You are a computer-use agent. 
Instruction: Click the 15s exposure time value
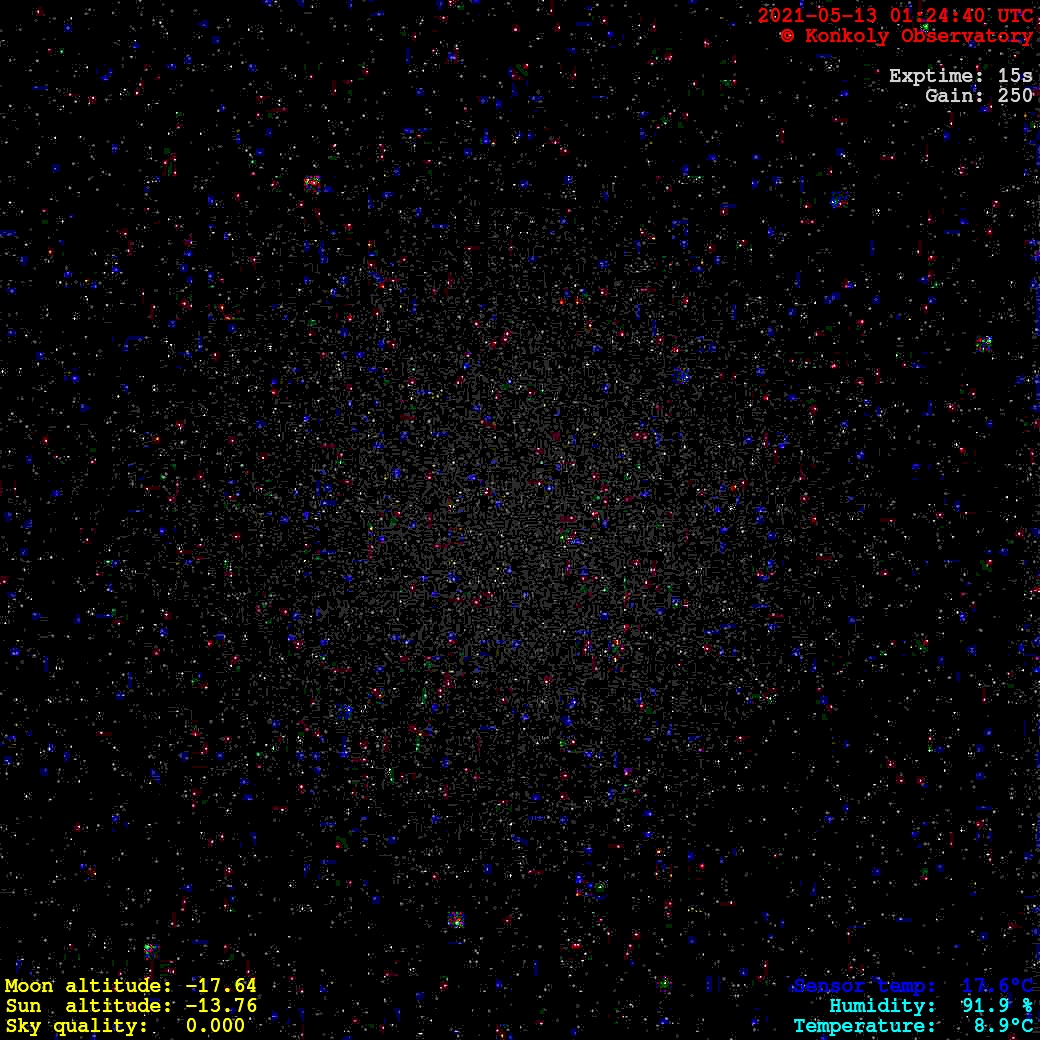[1015, 76]
